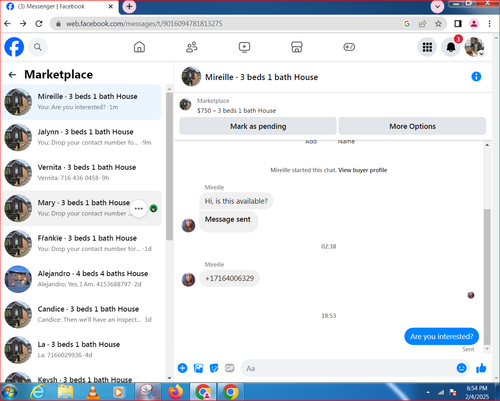Open Frankie conversation in the list

coord(81,244)
